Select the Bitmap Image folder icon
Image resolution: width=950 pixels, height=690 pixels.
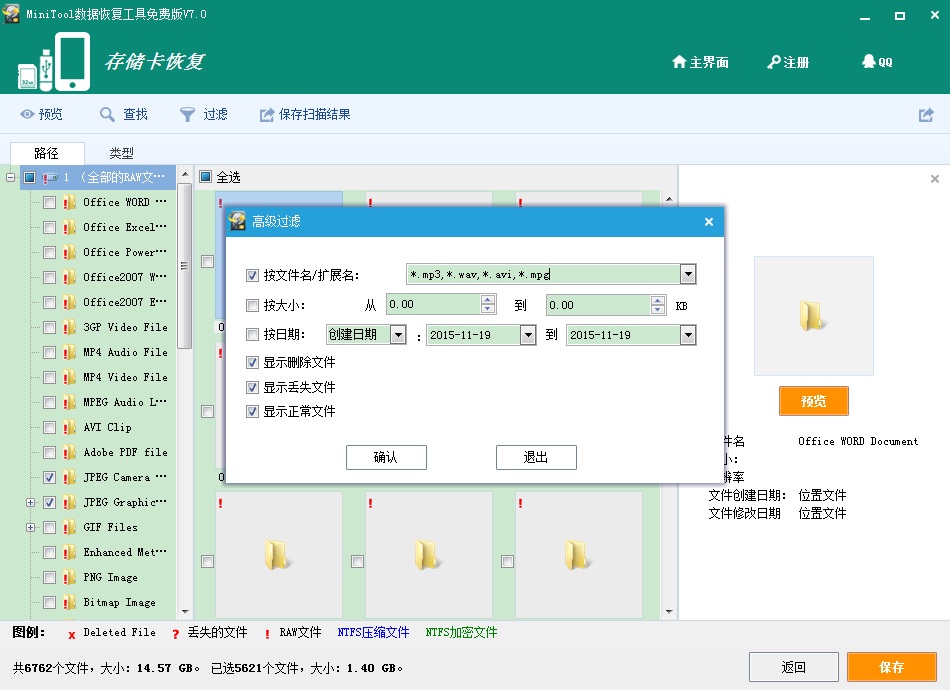tap(70, 602)
